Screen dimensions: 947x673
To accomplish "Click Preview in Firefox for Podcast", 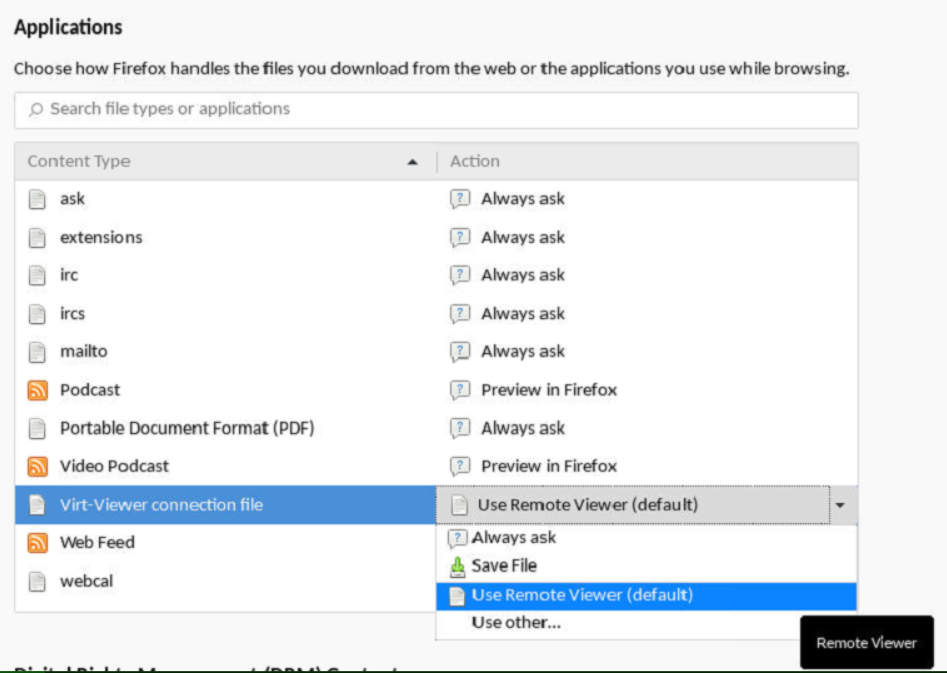I will [548, 390].
